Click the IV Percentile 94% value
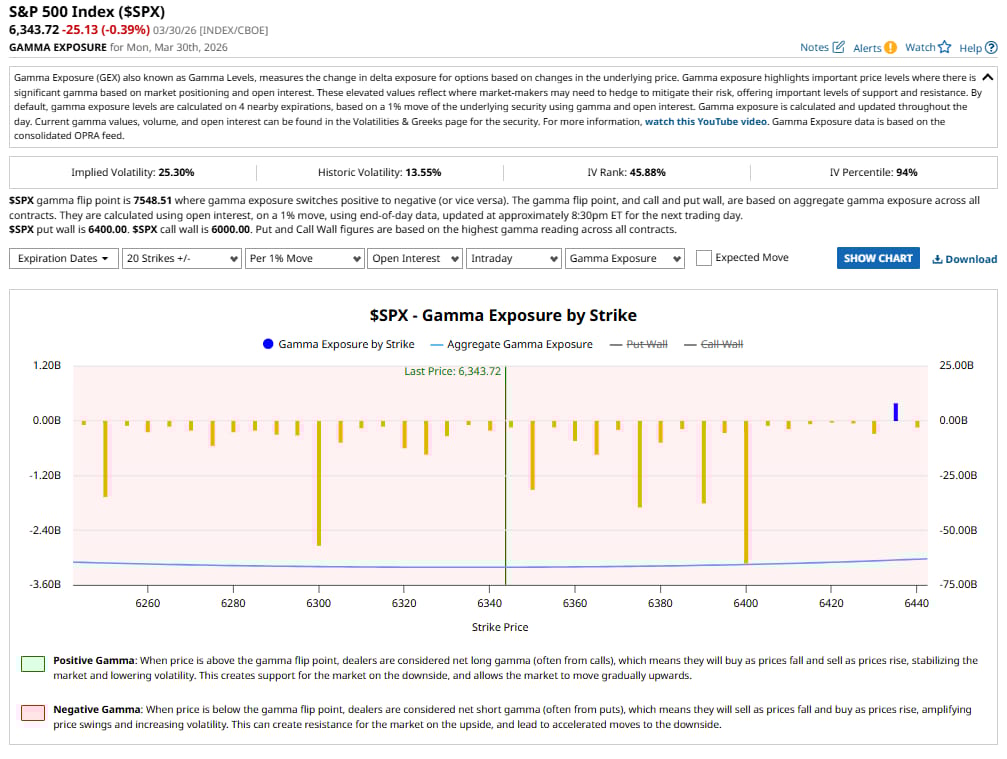 tap(906, 172)
